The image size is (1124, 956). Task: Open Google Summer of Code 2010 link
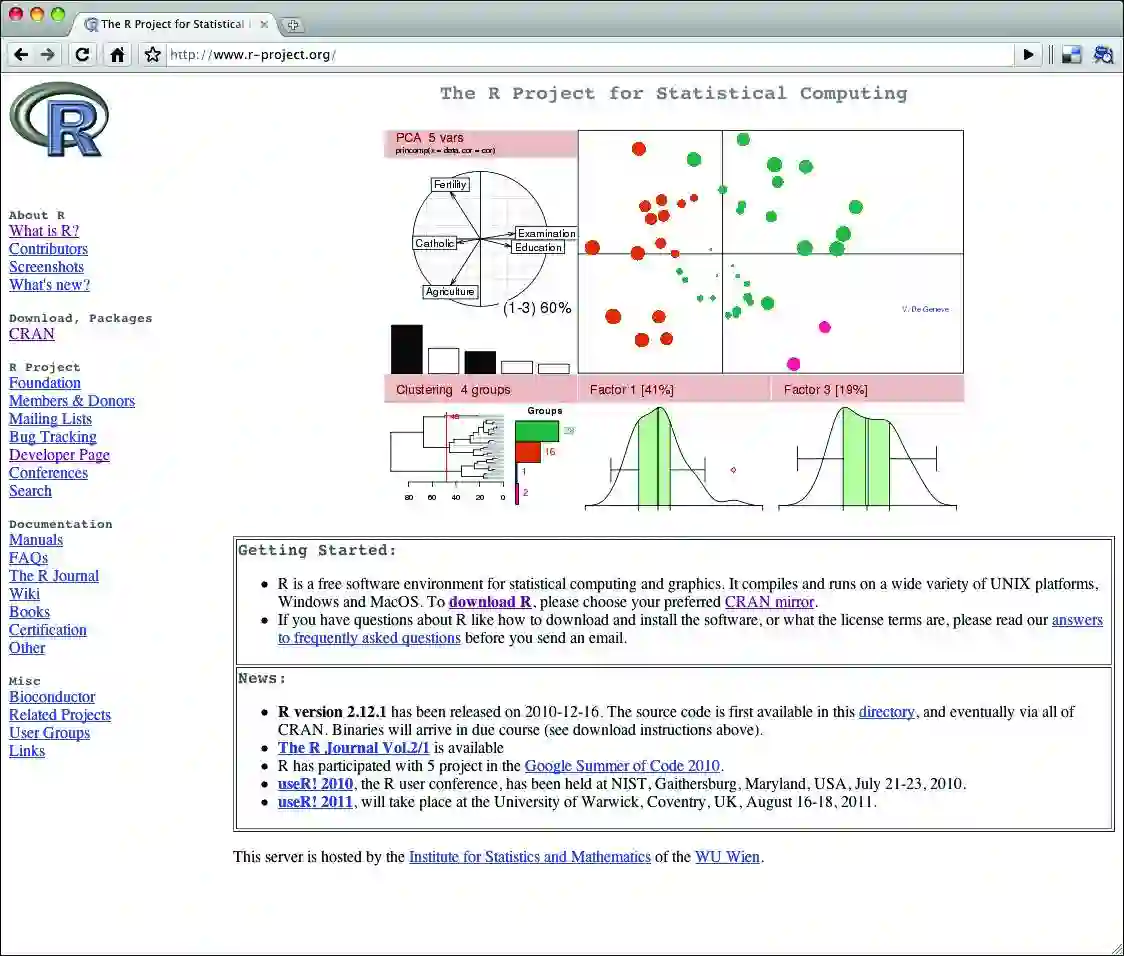pyautogui.click(x=622, y=765)
